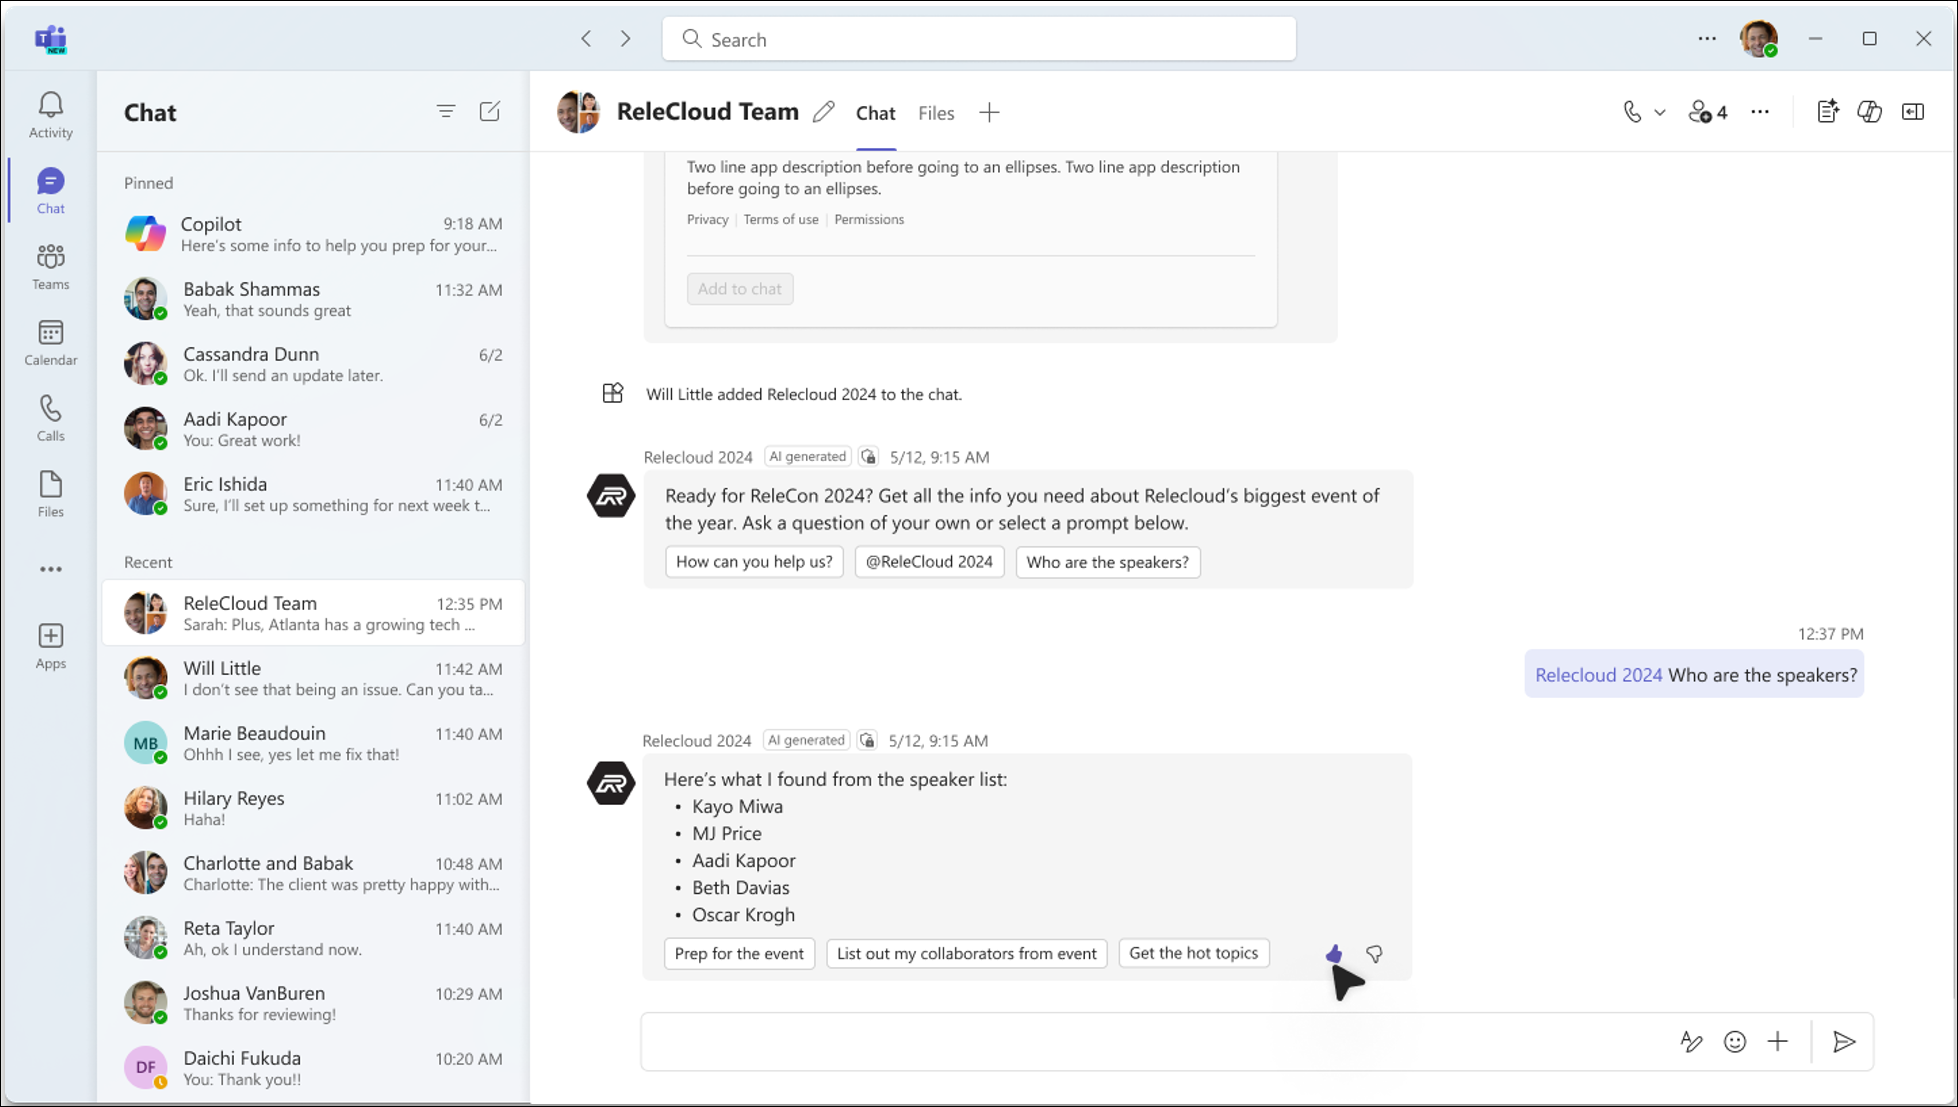
Task: Open the ReleCloud Team chat filter
Action: point(445,112)
